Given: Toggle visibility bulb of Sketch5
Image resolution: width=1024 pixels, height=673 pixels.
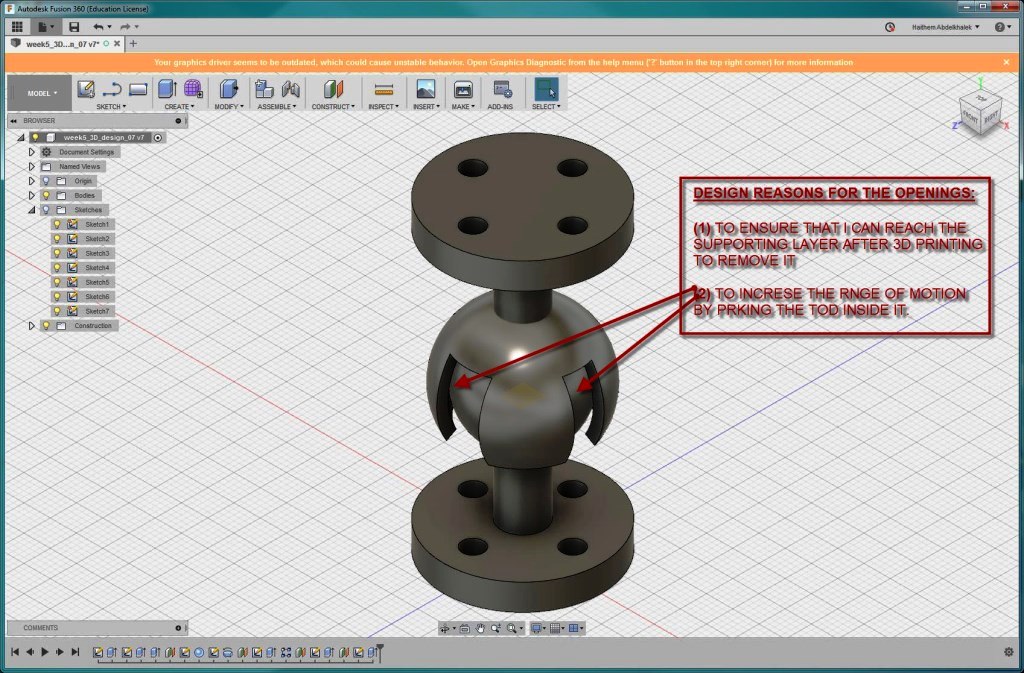Looking at the screenshot, I should point(57,282).
